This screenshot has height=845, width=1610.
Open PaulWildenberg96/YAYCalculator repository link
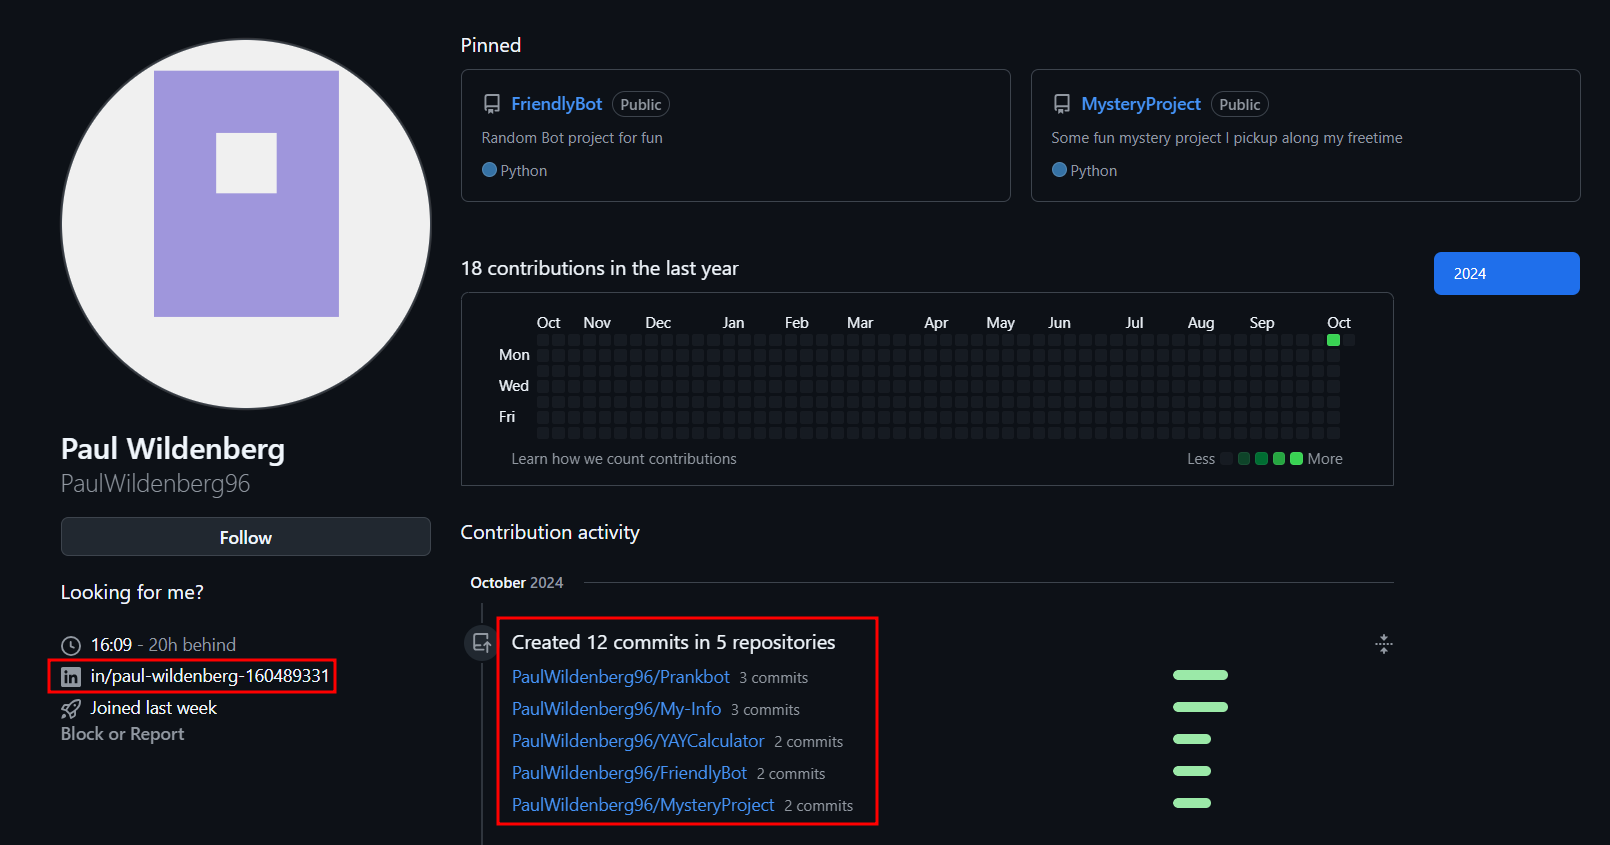pos(638,741)
